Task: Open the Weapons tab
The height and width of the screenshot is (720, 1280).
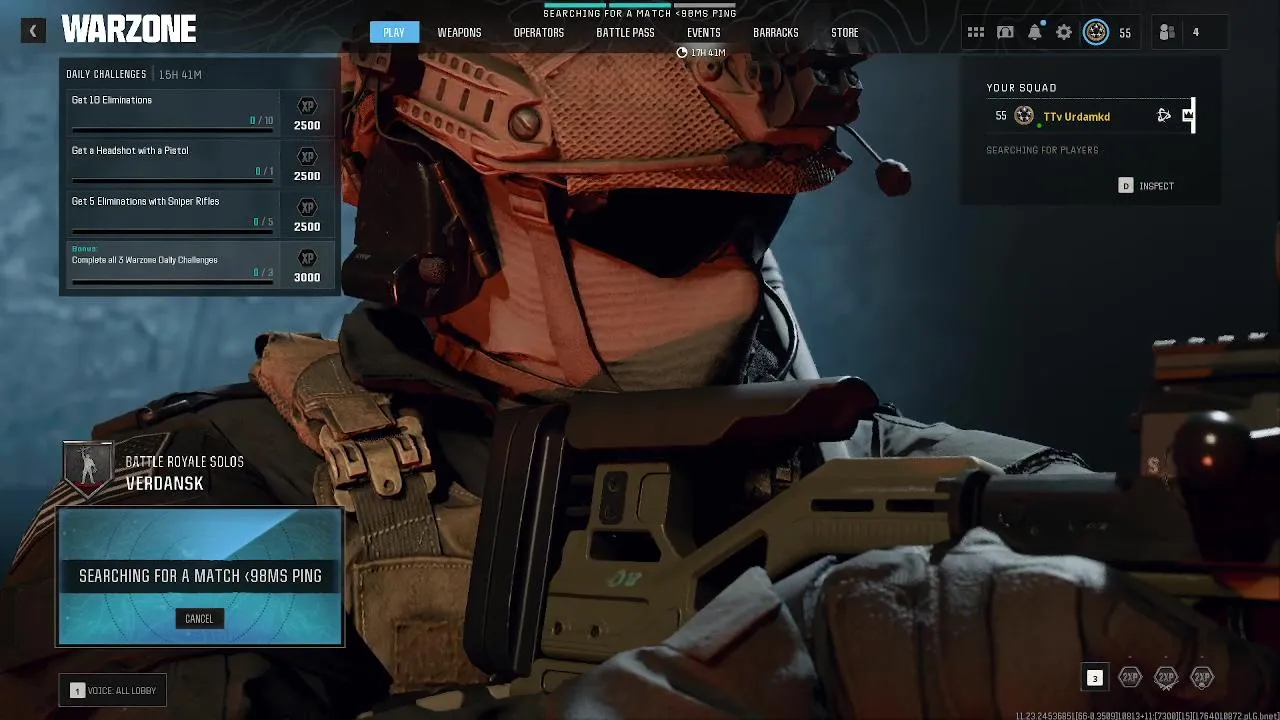Action: [x=459, y=33]
